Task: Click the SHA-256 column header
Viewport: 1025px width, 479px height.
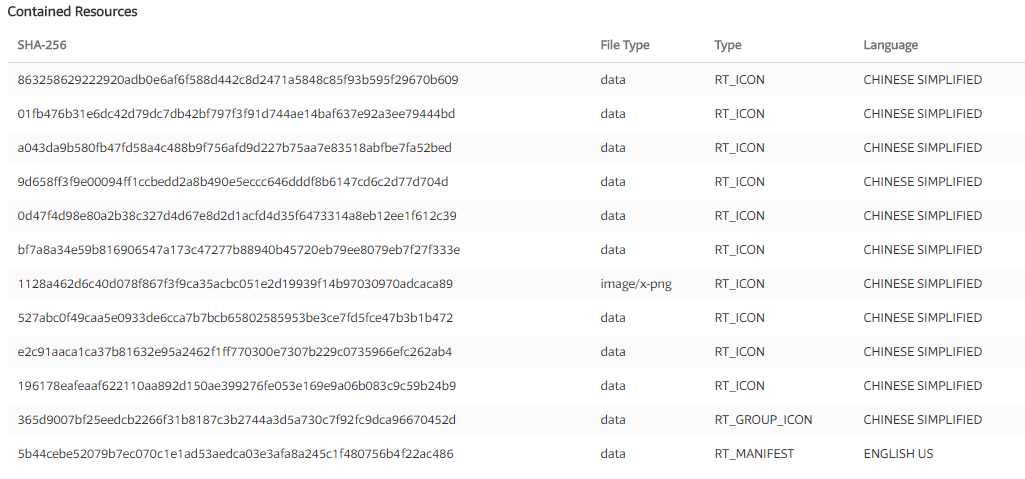Action: pyautogui.click(x=42, y=45)
